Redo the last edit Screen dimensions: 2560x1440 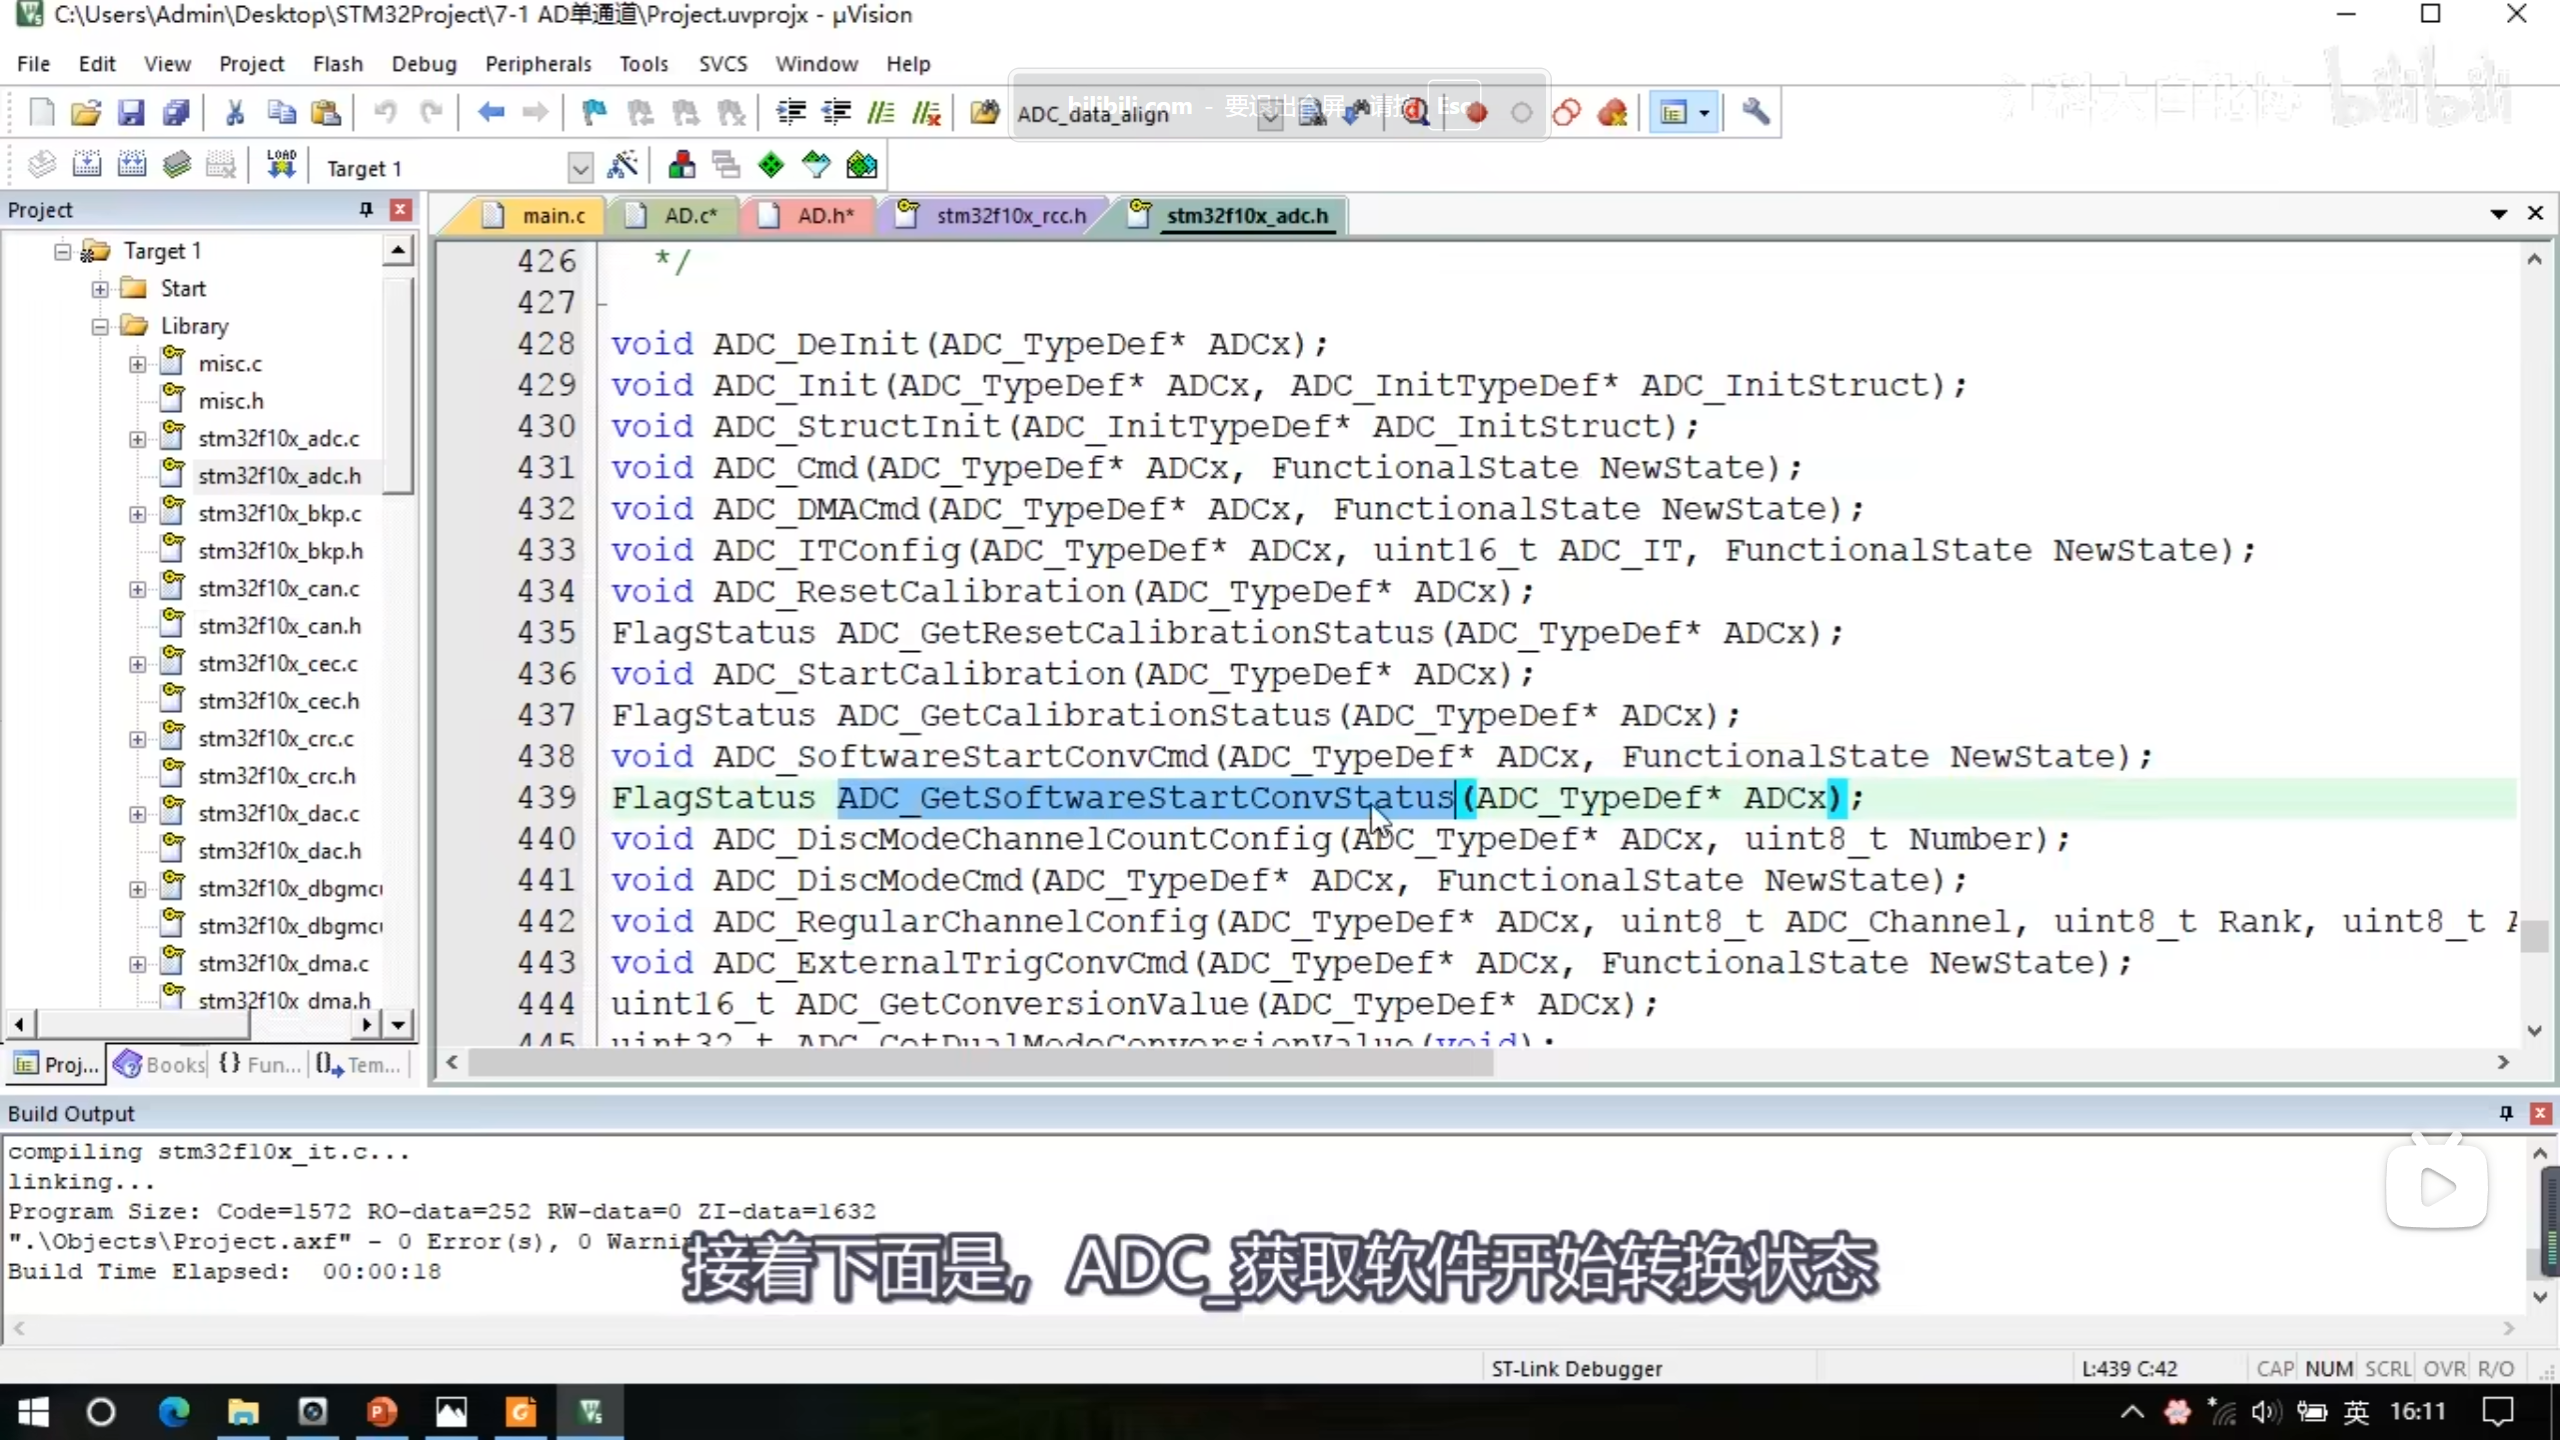(x=430, y=112)
